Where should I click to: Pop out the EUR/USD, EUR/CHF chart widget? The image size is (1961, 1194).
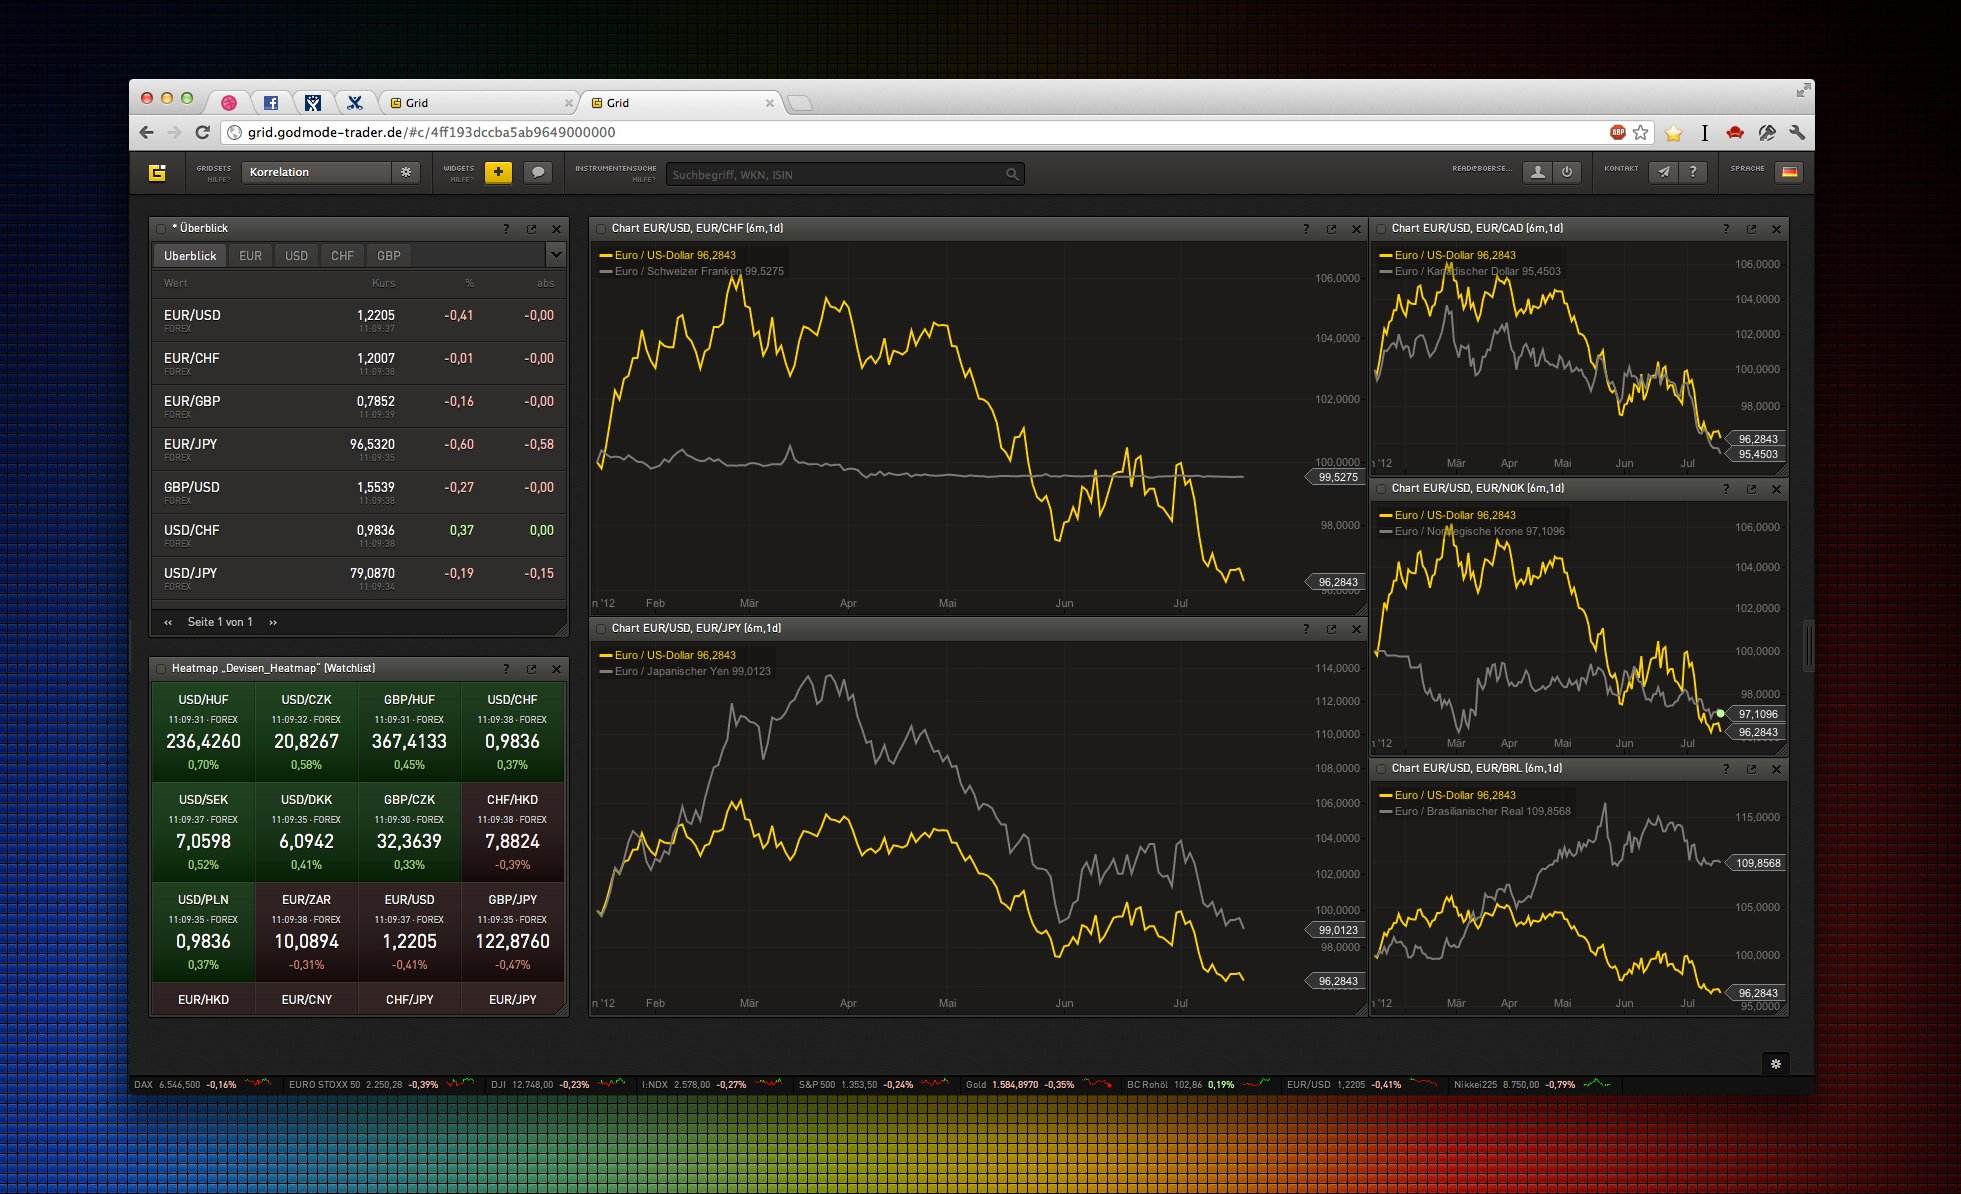(x=1331, y=229)
